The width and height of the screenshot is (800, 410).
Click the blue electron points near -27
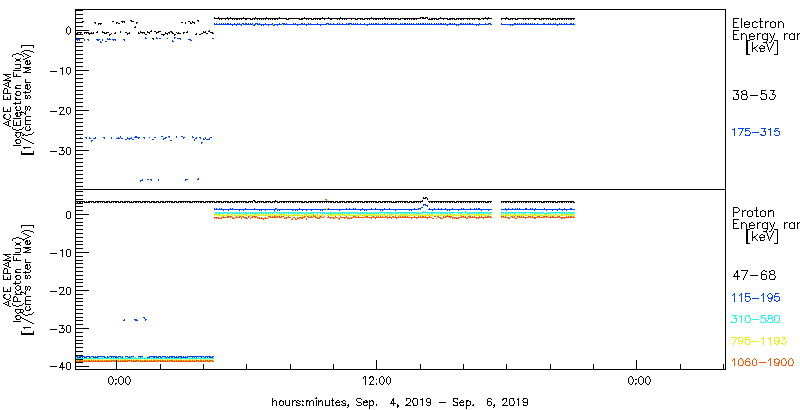coord(148,138)
